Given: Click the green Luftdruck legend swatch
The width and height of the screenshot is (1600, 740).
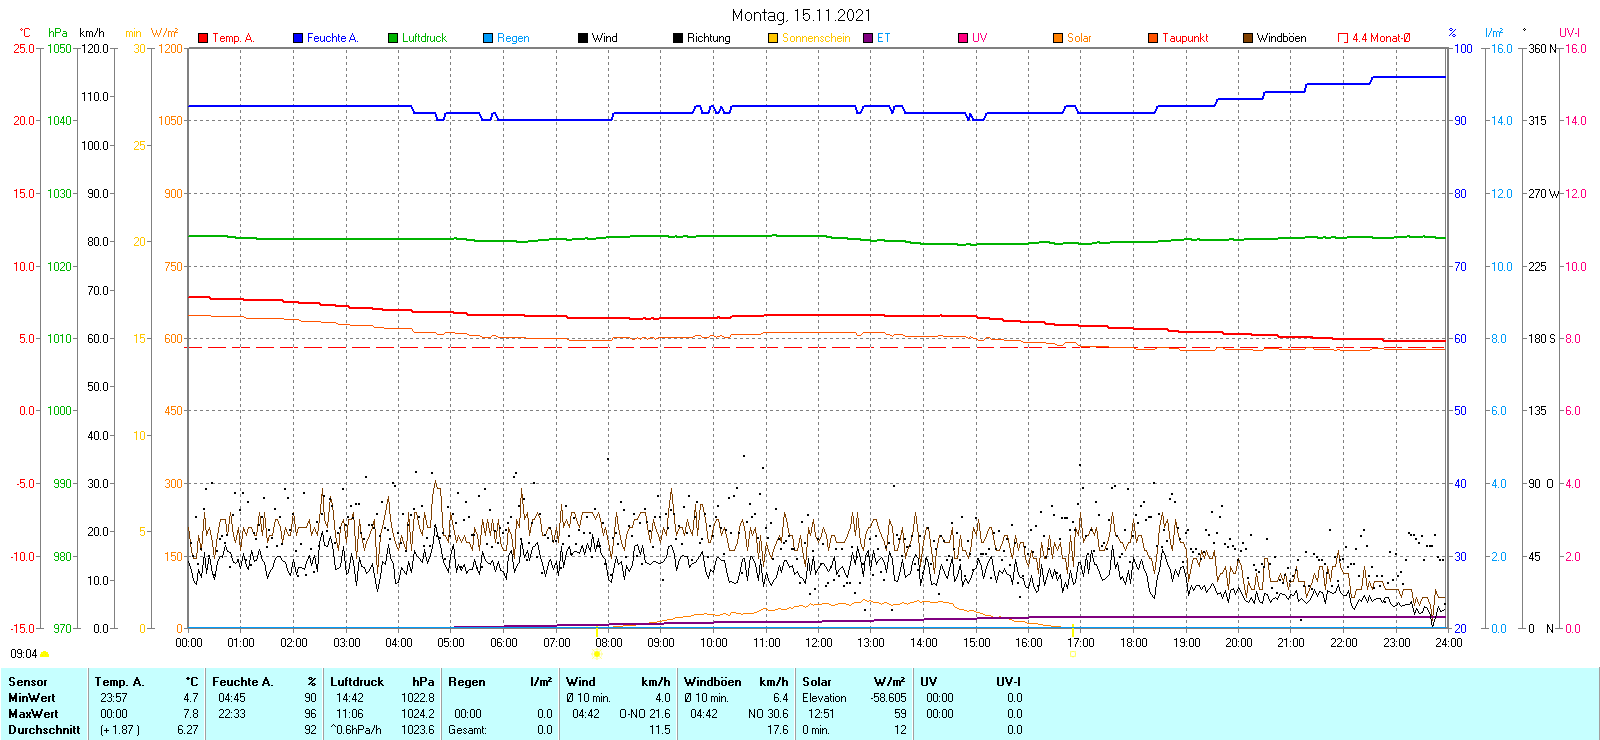Looking at the screenshot, I should point(393,38).
